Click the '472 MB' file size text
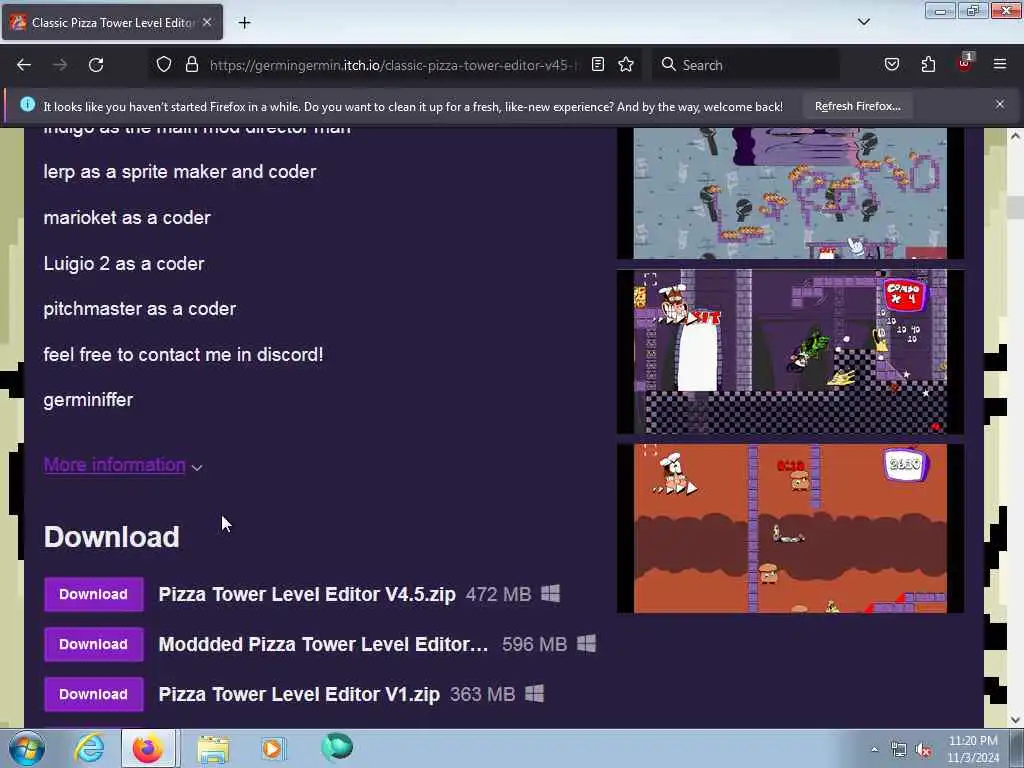Image resolution: width=1024 pixels, height=768 pixels. click(498, 594)
